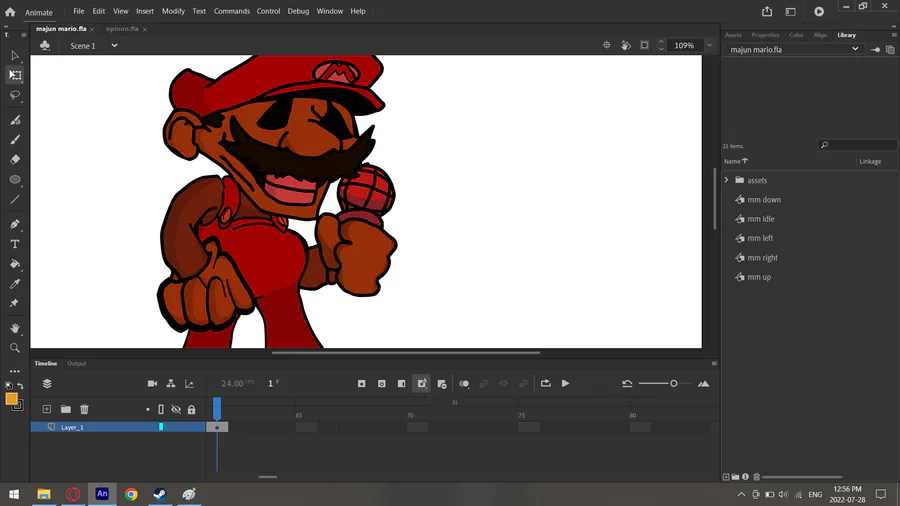The height and width of the screenshot is (506, 900).
Task: Open the Edit Symbols icon above stage
Action: [45, 45]
